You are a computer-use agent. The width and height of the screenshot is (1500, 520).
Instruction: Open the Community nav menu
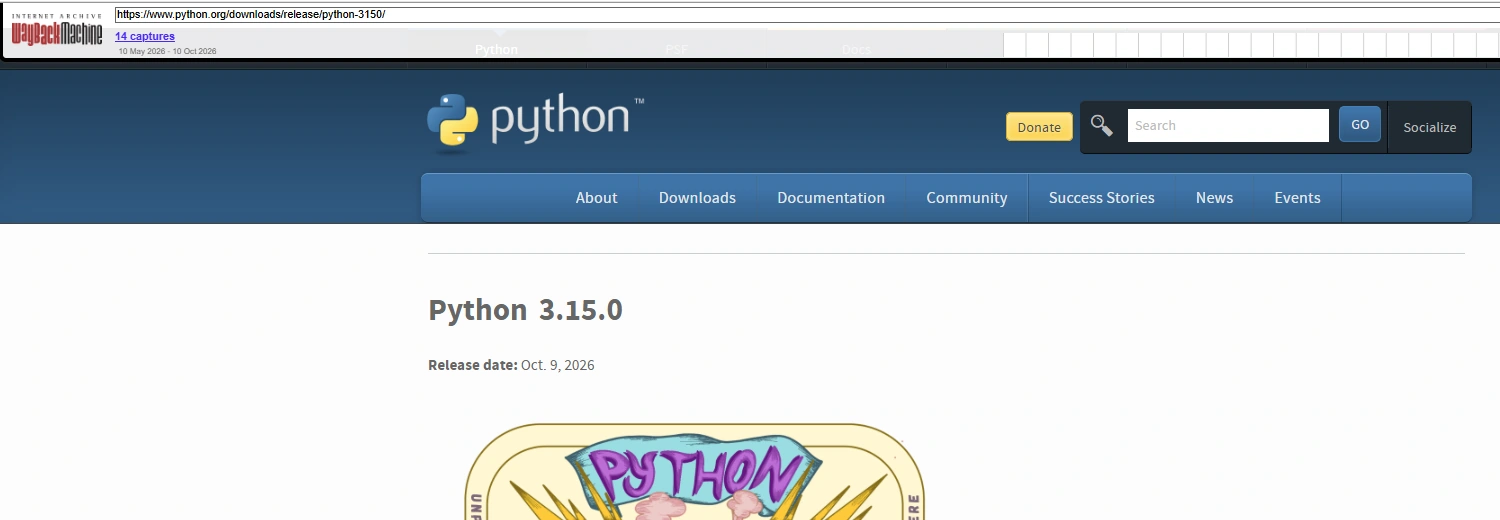967,198
